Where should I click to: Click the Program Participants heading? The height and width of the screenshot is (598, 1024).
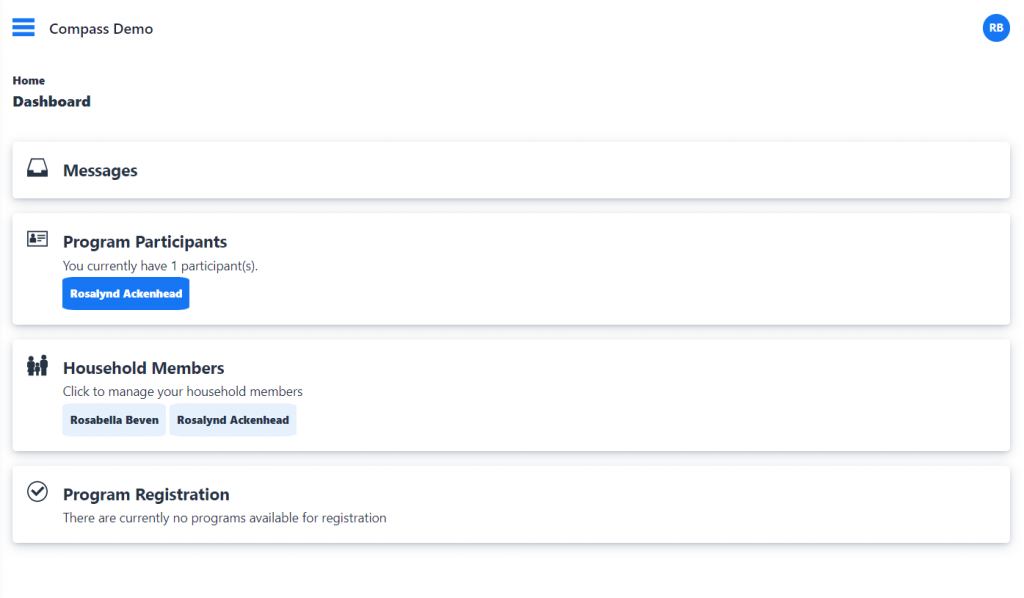click(145, 242)
